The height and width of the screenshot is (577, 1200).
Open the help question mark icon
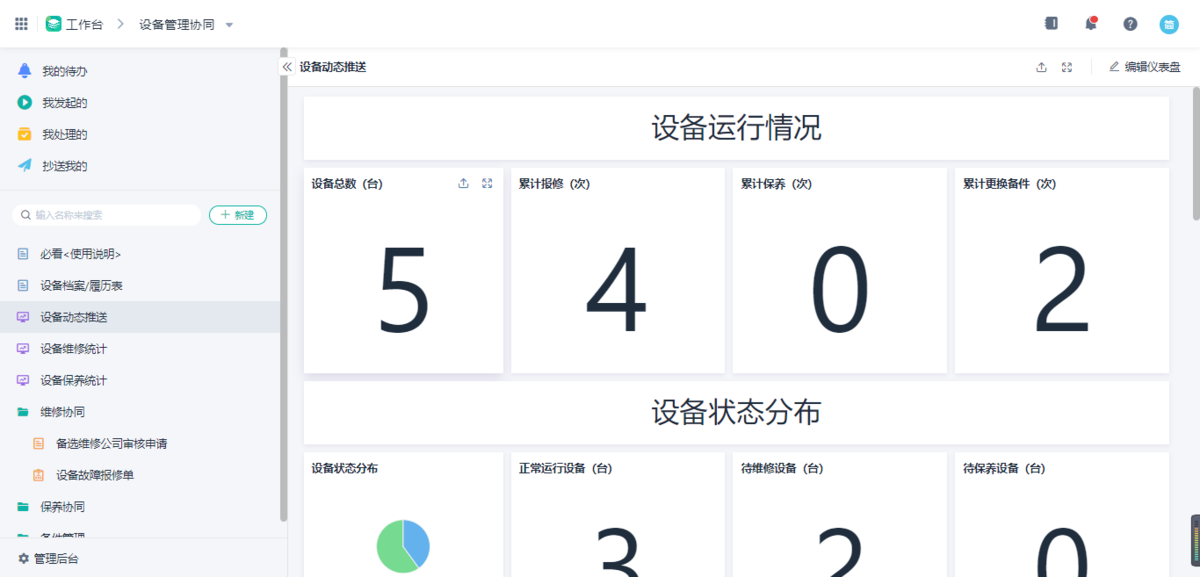click(1130, 24)
